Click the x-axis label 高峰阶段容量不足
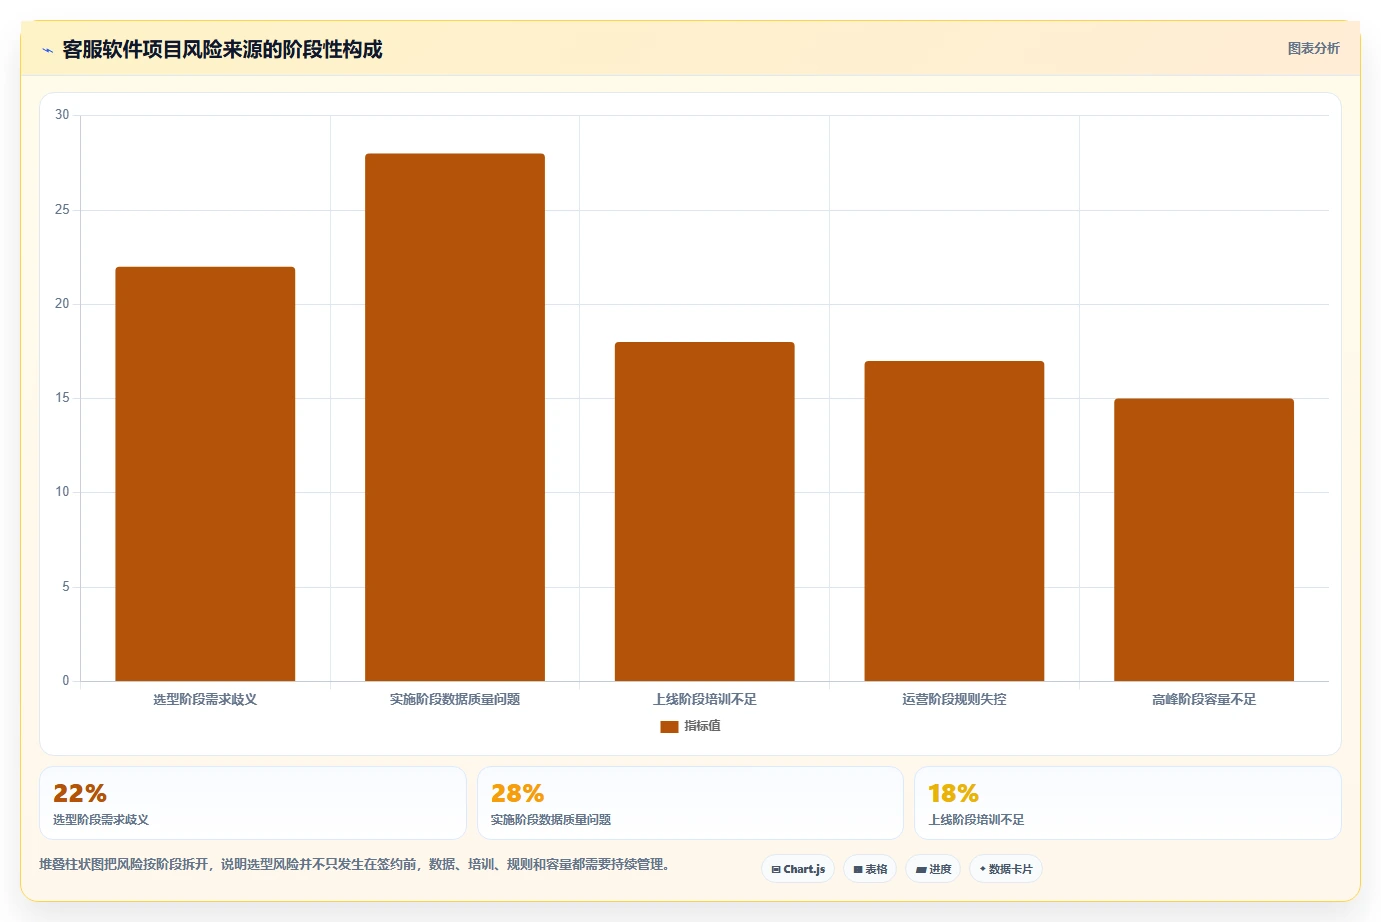The height and width of the screenshot is (922, 1381). coord(1204,699)
